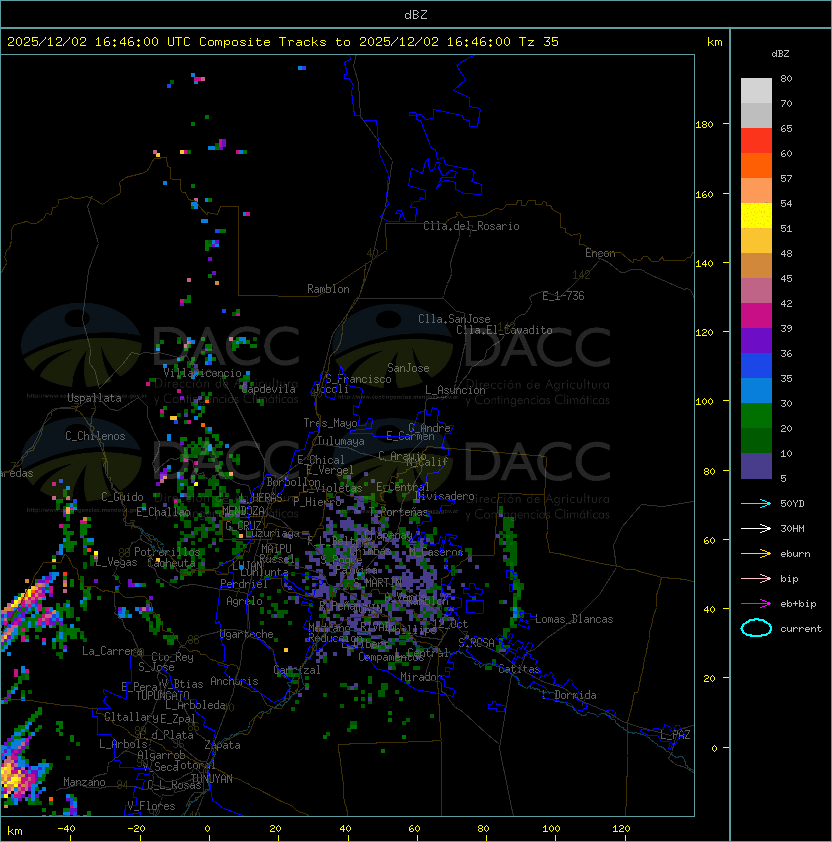Click the 'V_Flores' map label
The image size is (832, 842).
pyautogui.click(x=151, y=806)
